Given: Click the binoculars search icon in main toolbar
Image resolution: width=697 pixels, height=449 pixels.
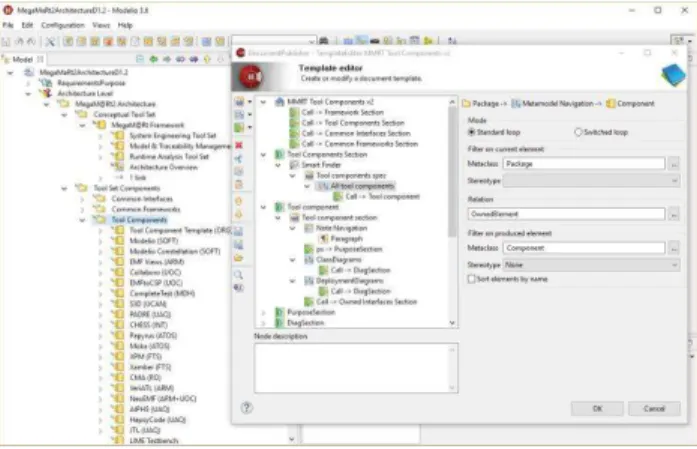Looking at the screenshot, I should [324, 41].
